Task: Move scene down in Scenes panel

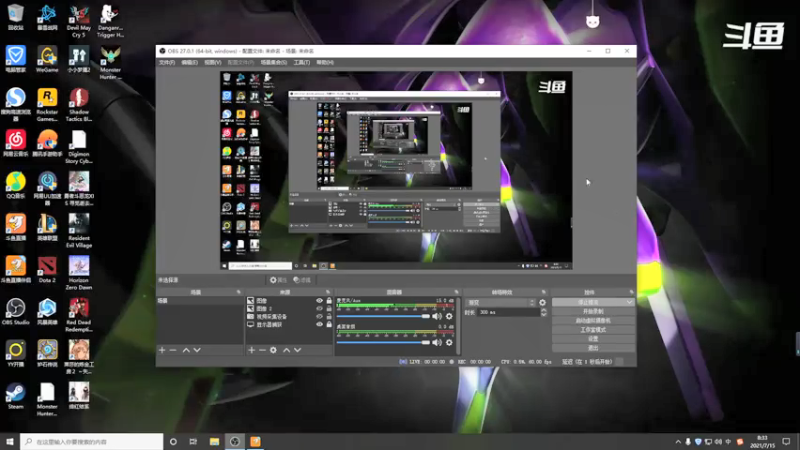Action: click(x=197, y=350)
